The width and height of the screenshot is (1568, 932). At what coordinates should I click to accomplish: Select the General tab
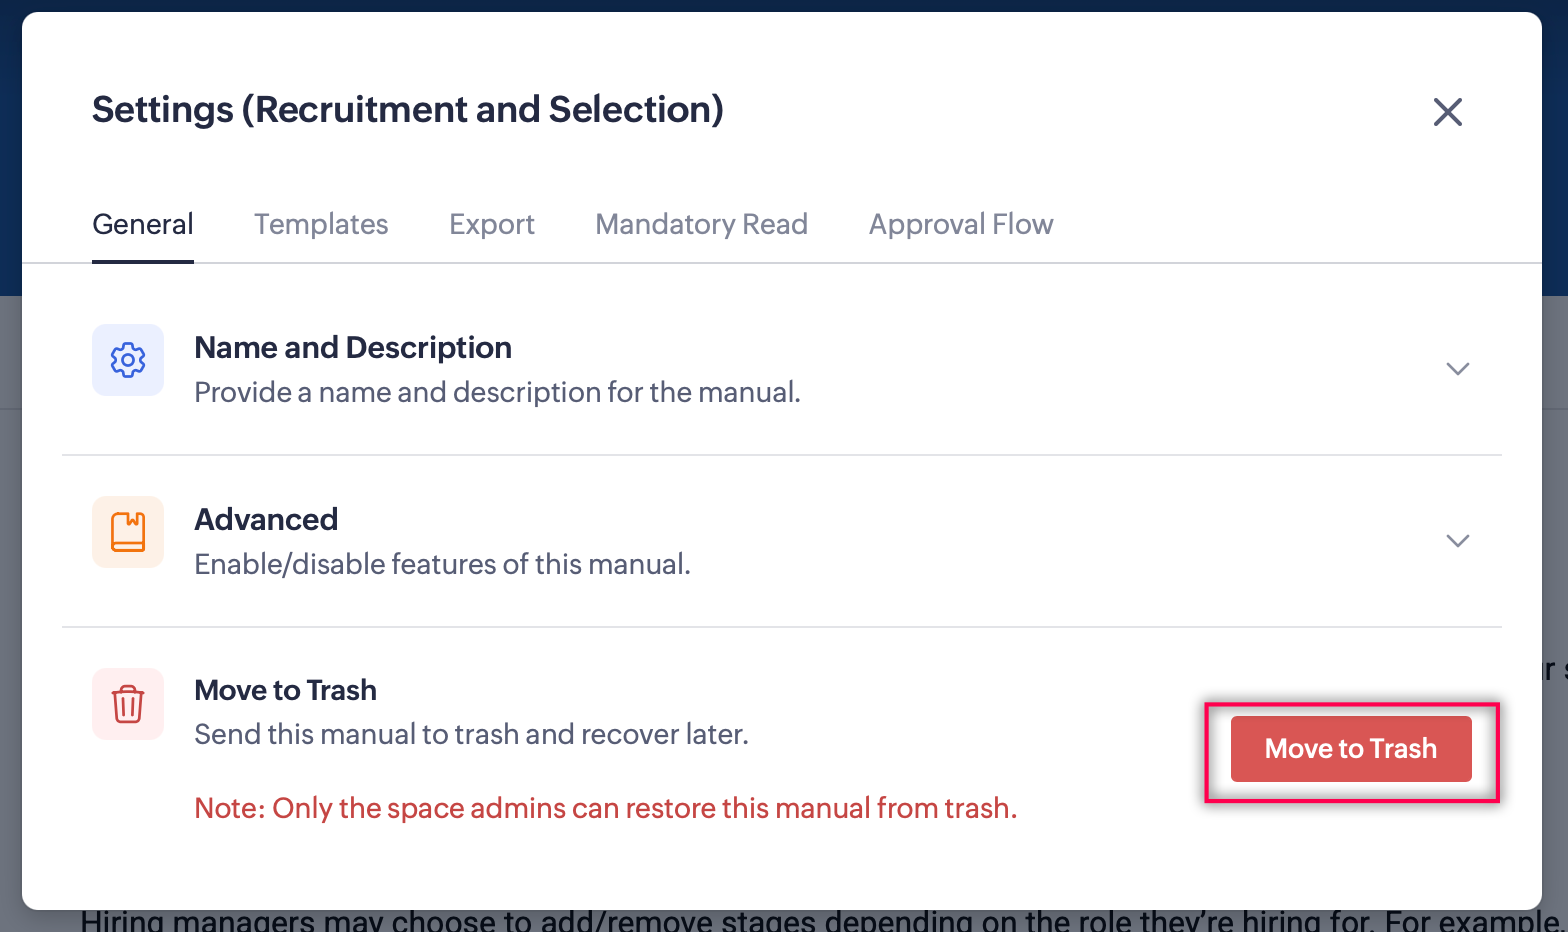pyautogui.click(x=143, y=224)
